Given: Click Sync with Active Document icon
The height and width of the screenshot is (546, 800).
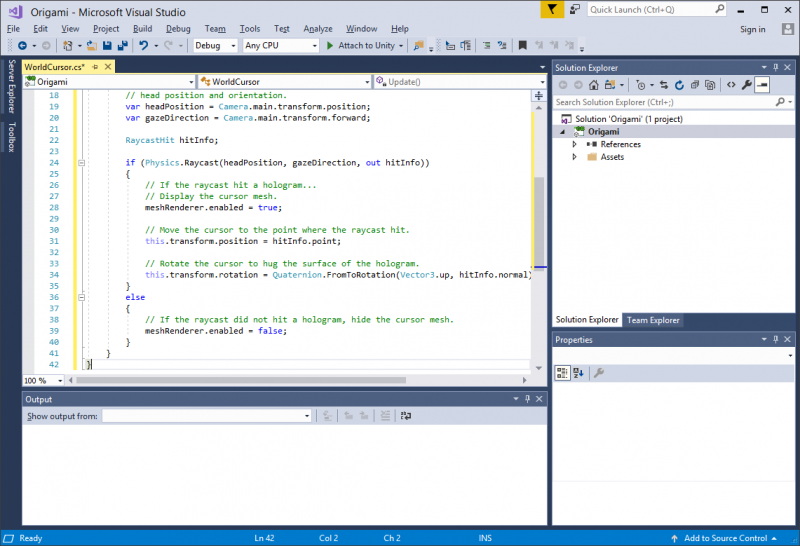Looking at the screenshot, I should click(664, 85).
